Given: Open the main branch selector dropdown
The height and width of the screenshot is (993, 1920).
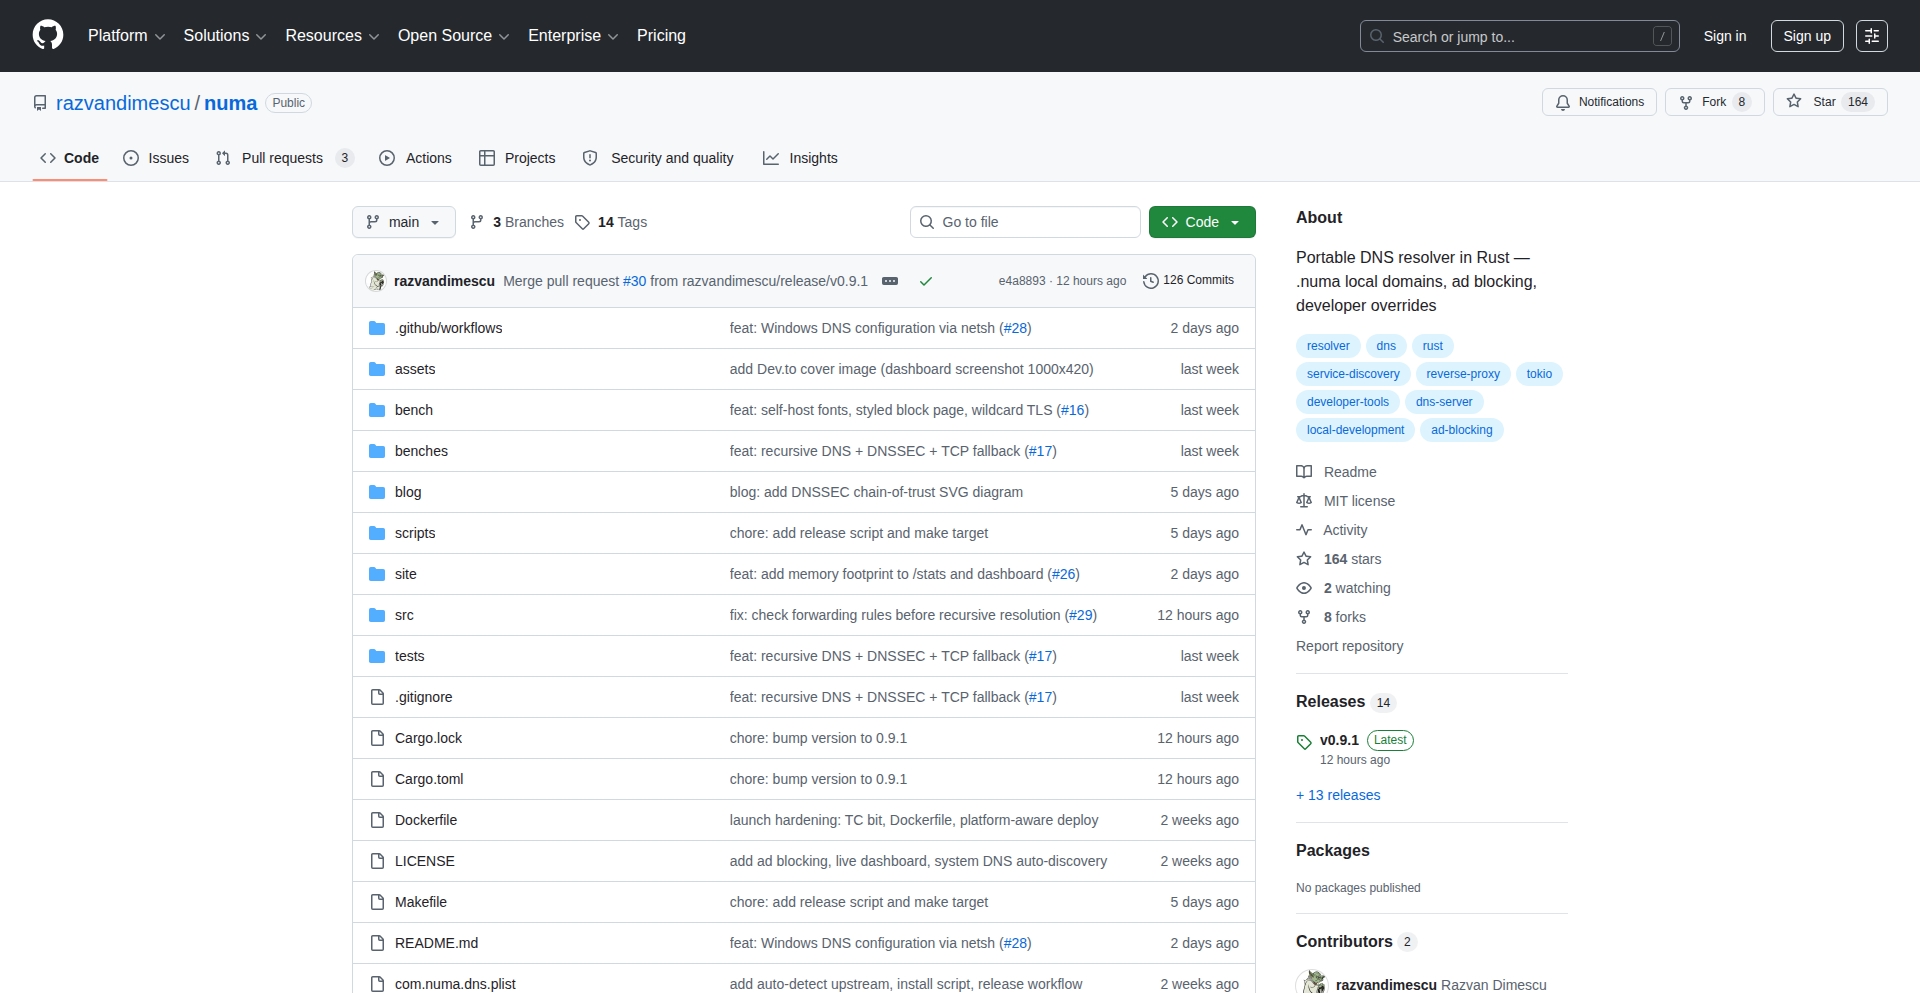Looking at the screenshot, I should [403, 222].
